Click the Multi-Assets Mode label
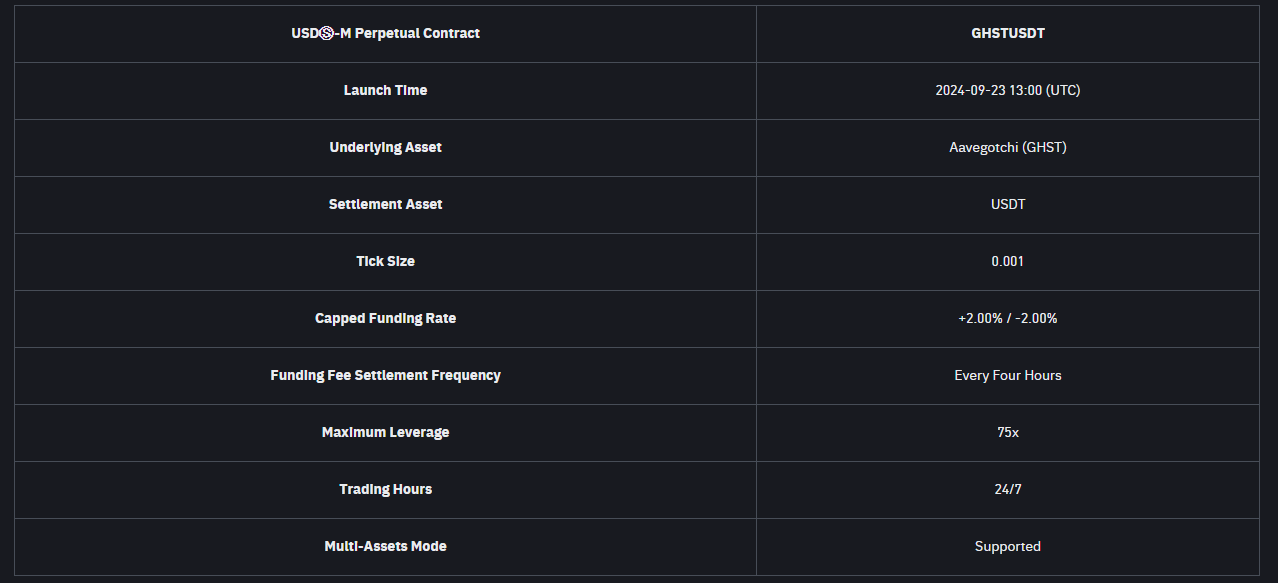 [x=385, y=546]
